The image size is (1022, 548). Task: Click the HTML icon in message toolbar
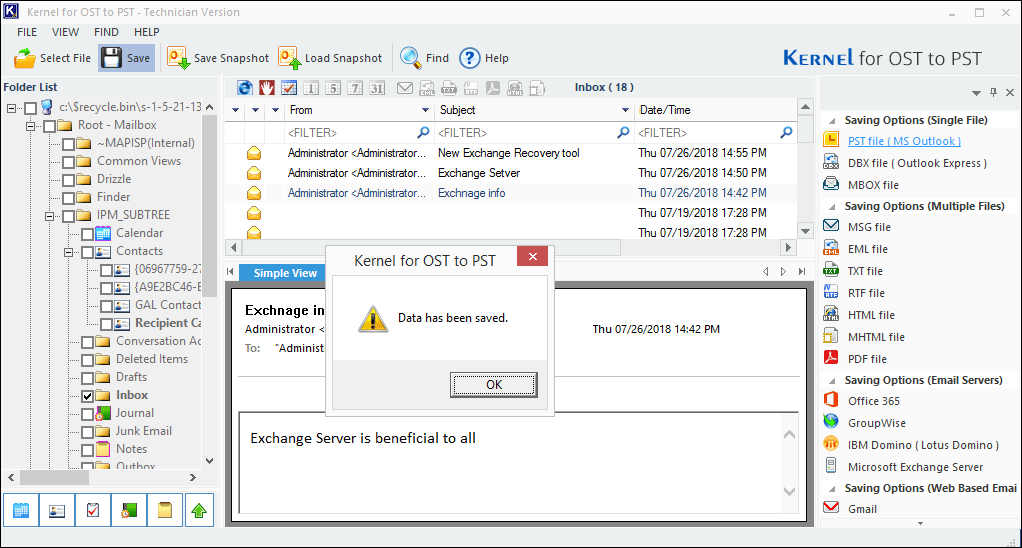point(515,88)
